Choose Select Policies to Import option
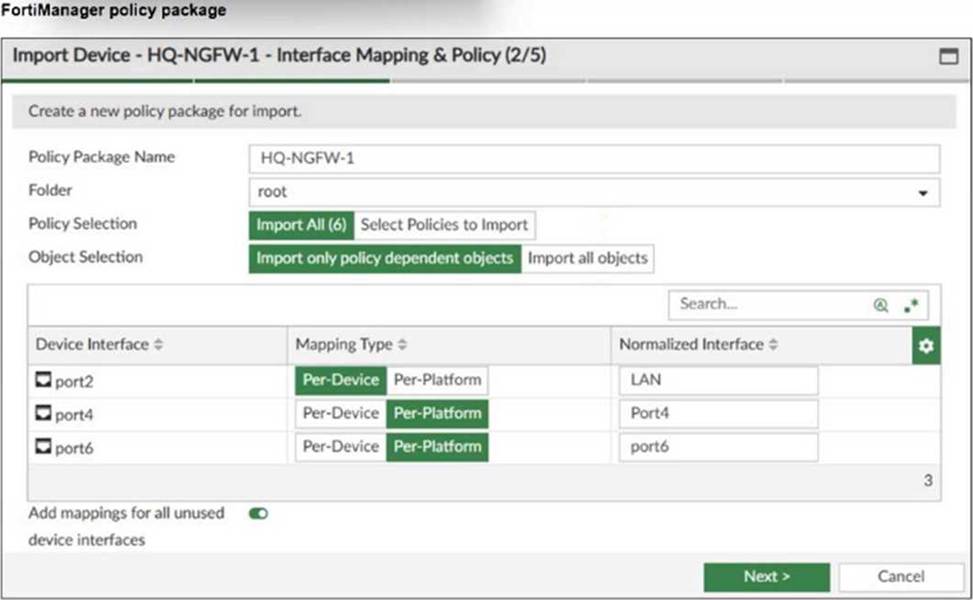The image size is (973, 600). (x=444, y=225)
